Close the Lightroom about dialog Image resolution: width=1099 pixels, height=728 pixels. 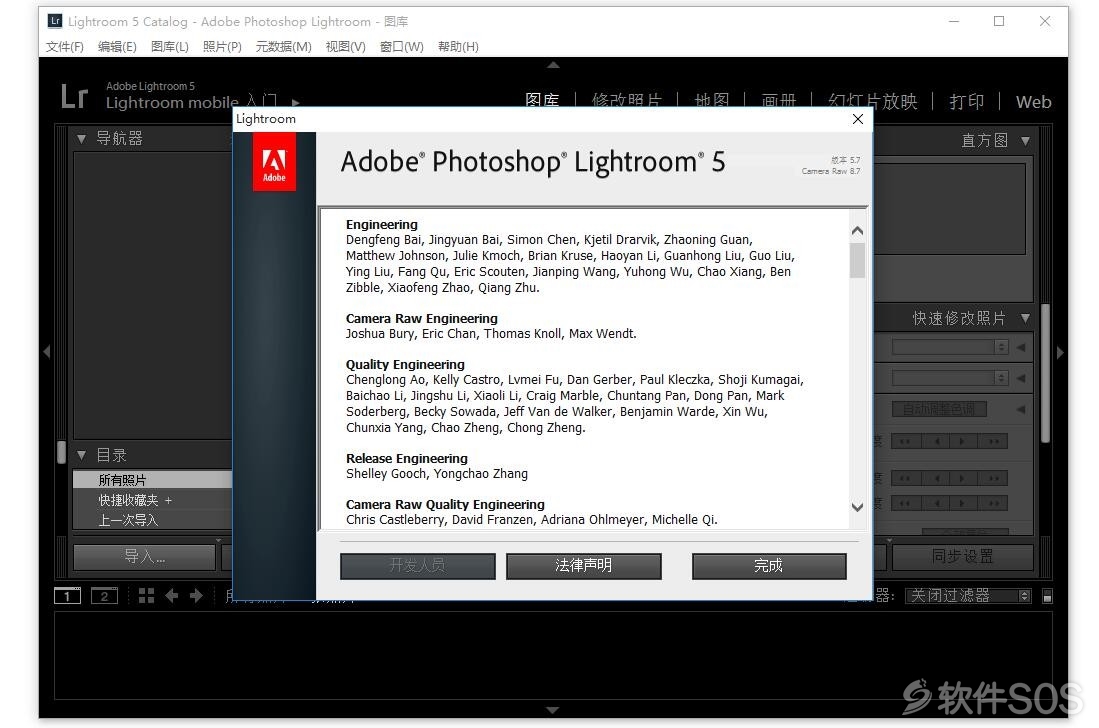(857, 119)
